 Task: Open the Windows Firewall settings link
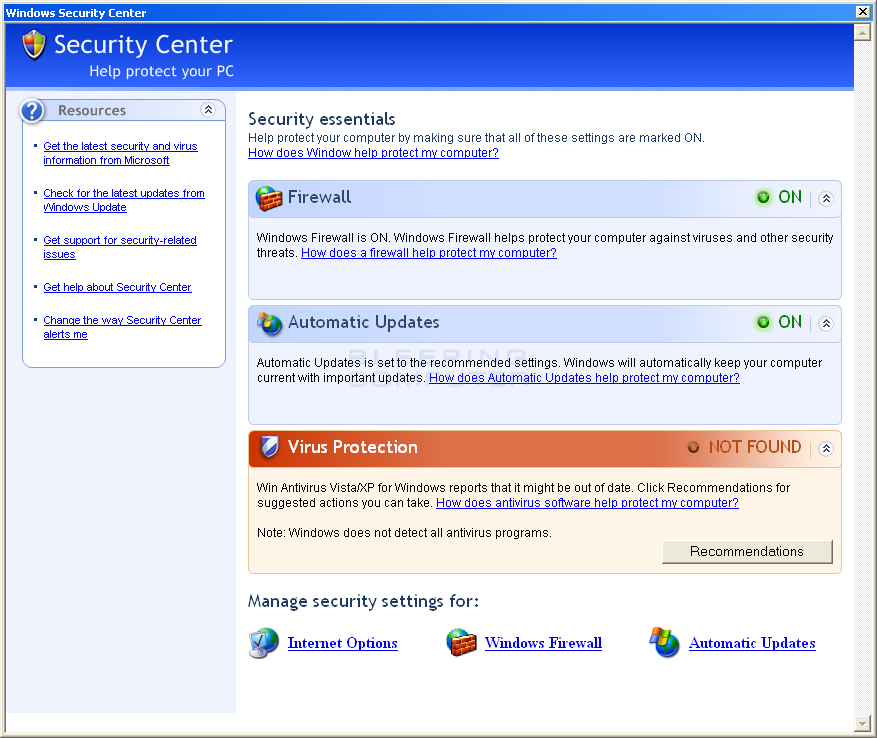pos(543,643)
